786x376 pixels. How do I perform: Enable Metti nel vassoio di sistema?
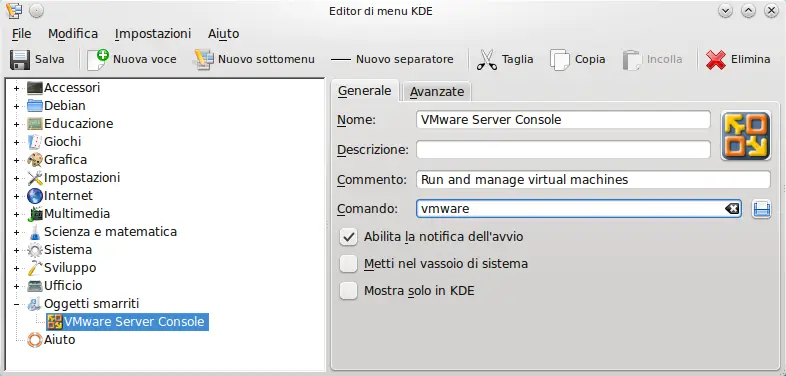(348, 264)
